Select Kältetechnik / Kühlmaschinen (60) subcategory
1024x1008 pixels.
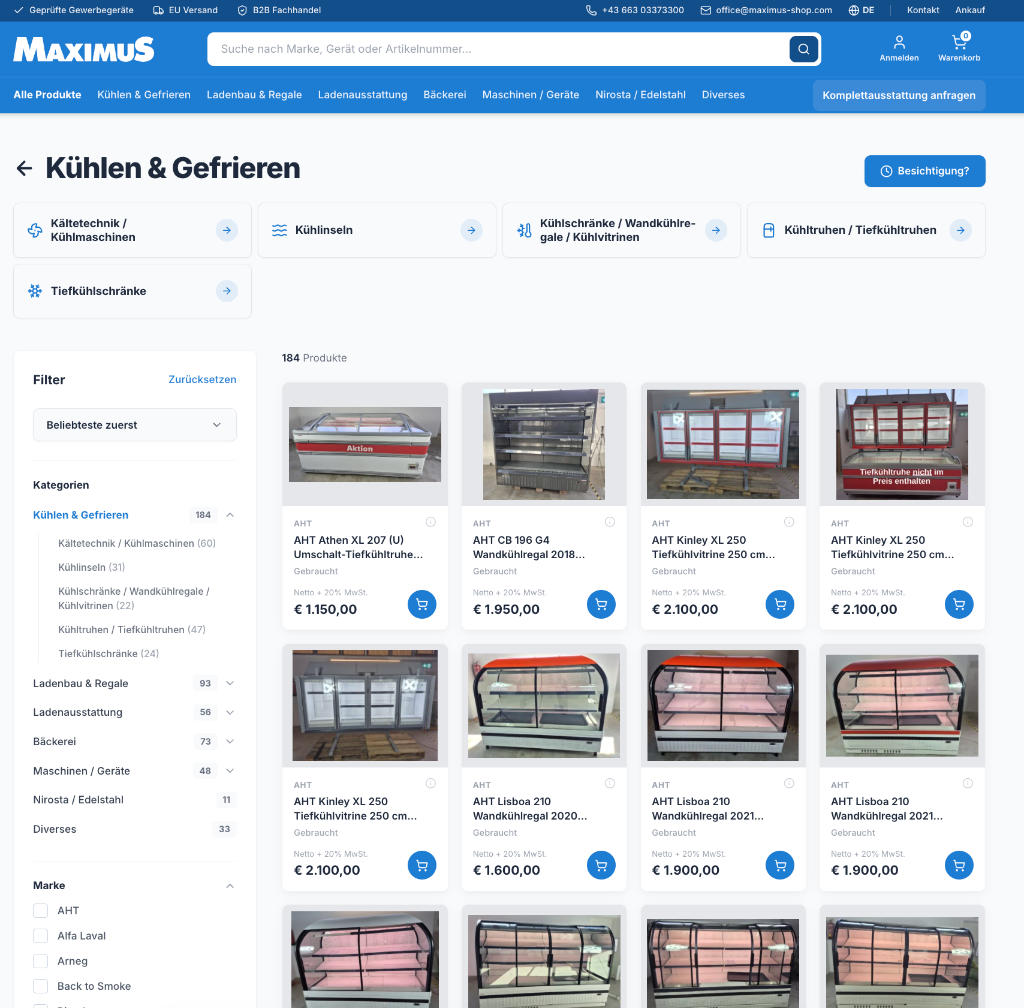tap(136, 543)
